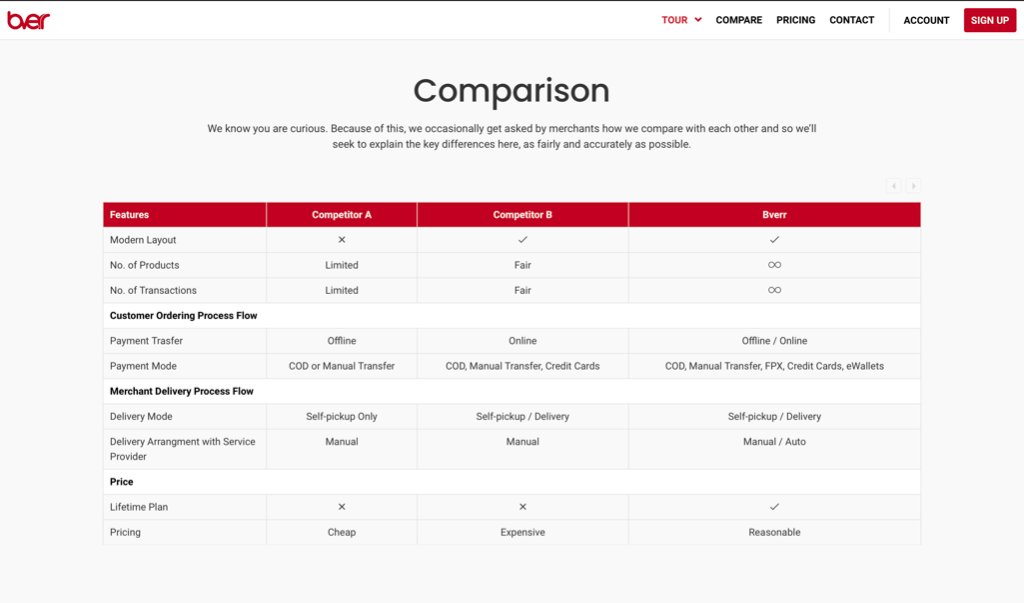Click the X mark for Competitor A Modern Layout

342,240
